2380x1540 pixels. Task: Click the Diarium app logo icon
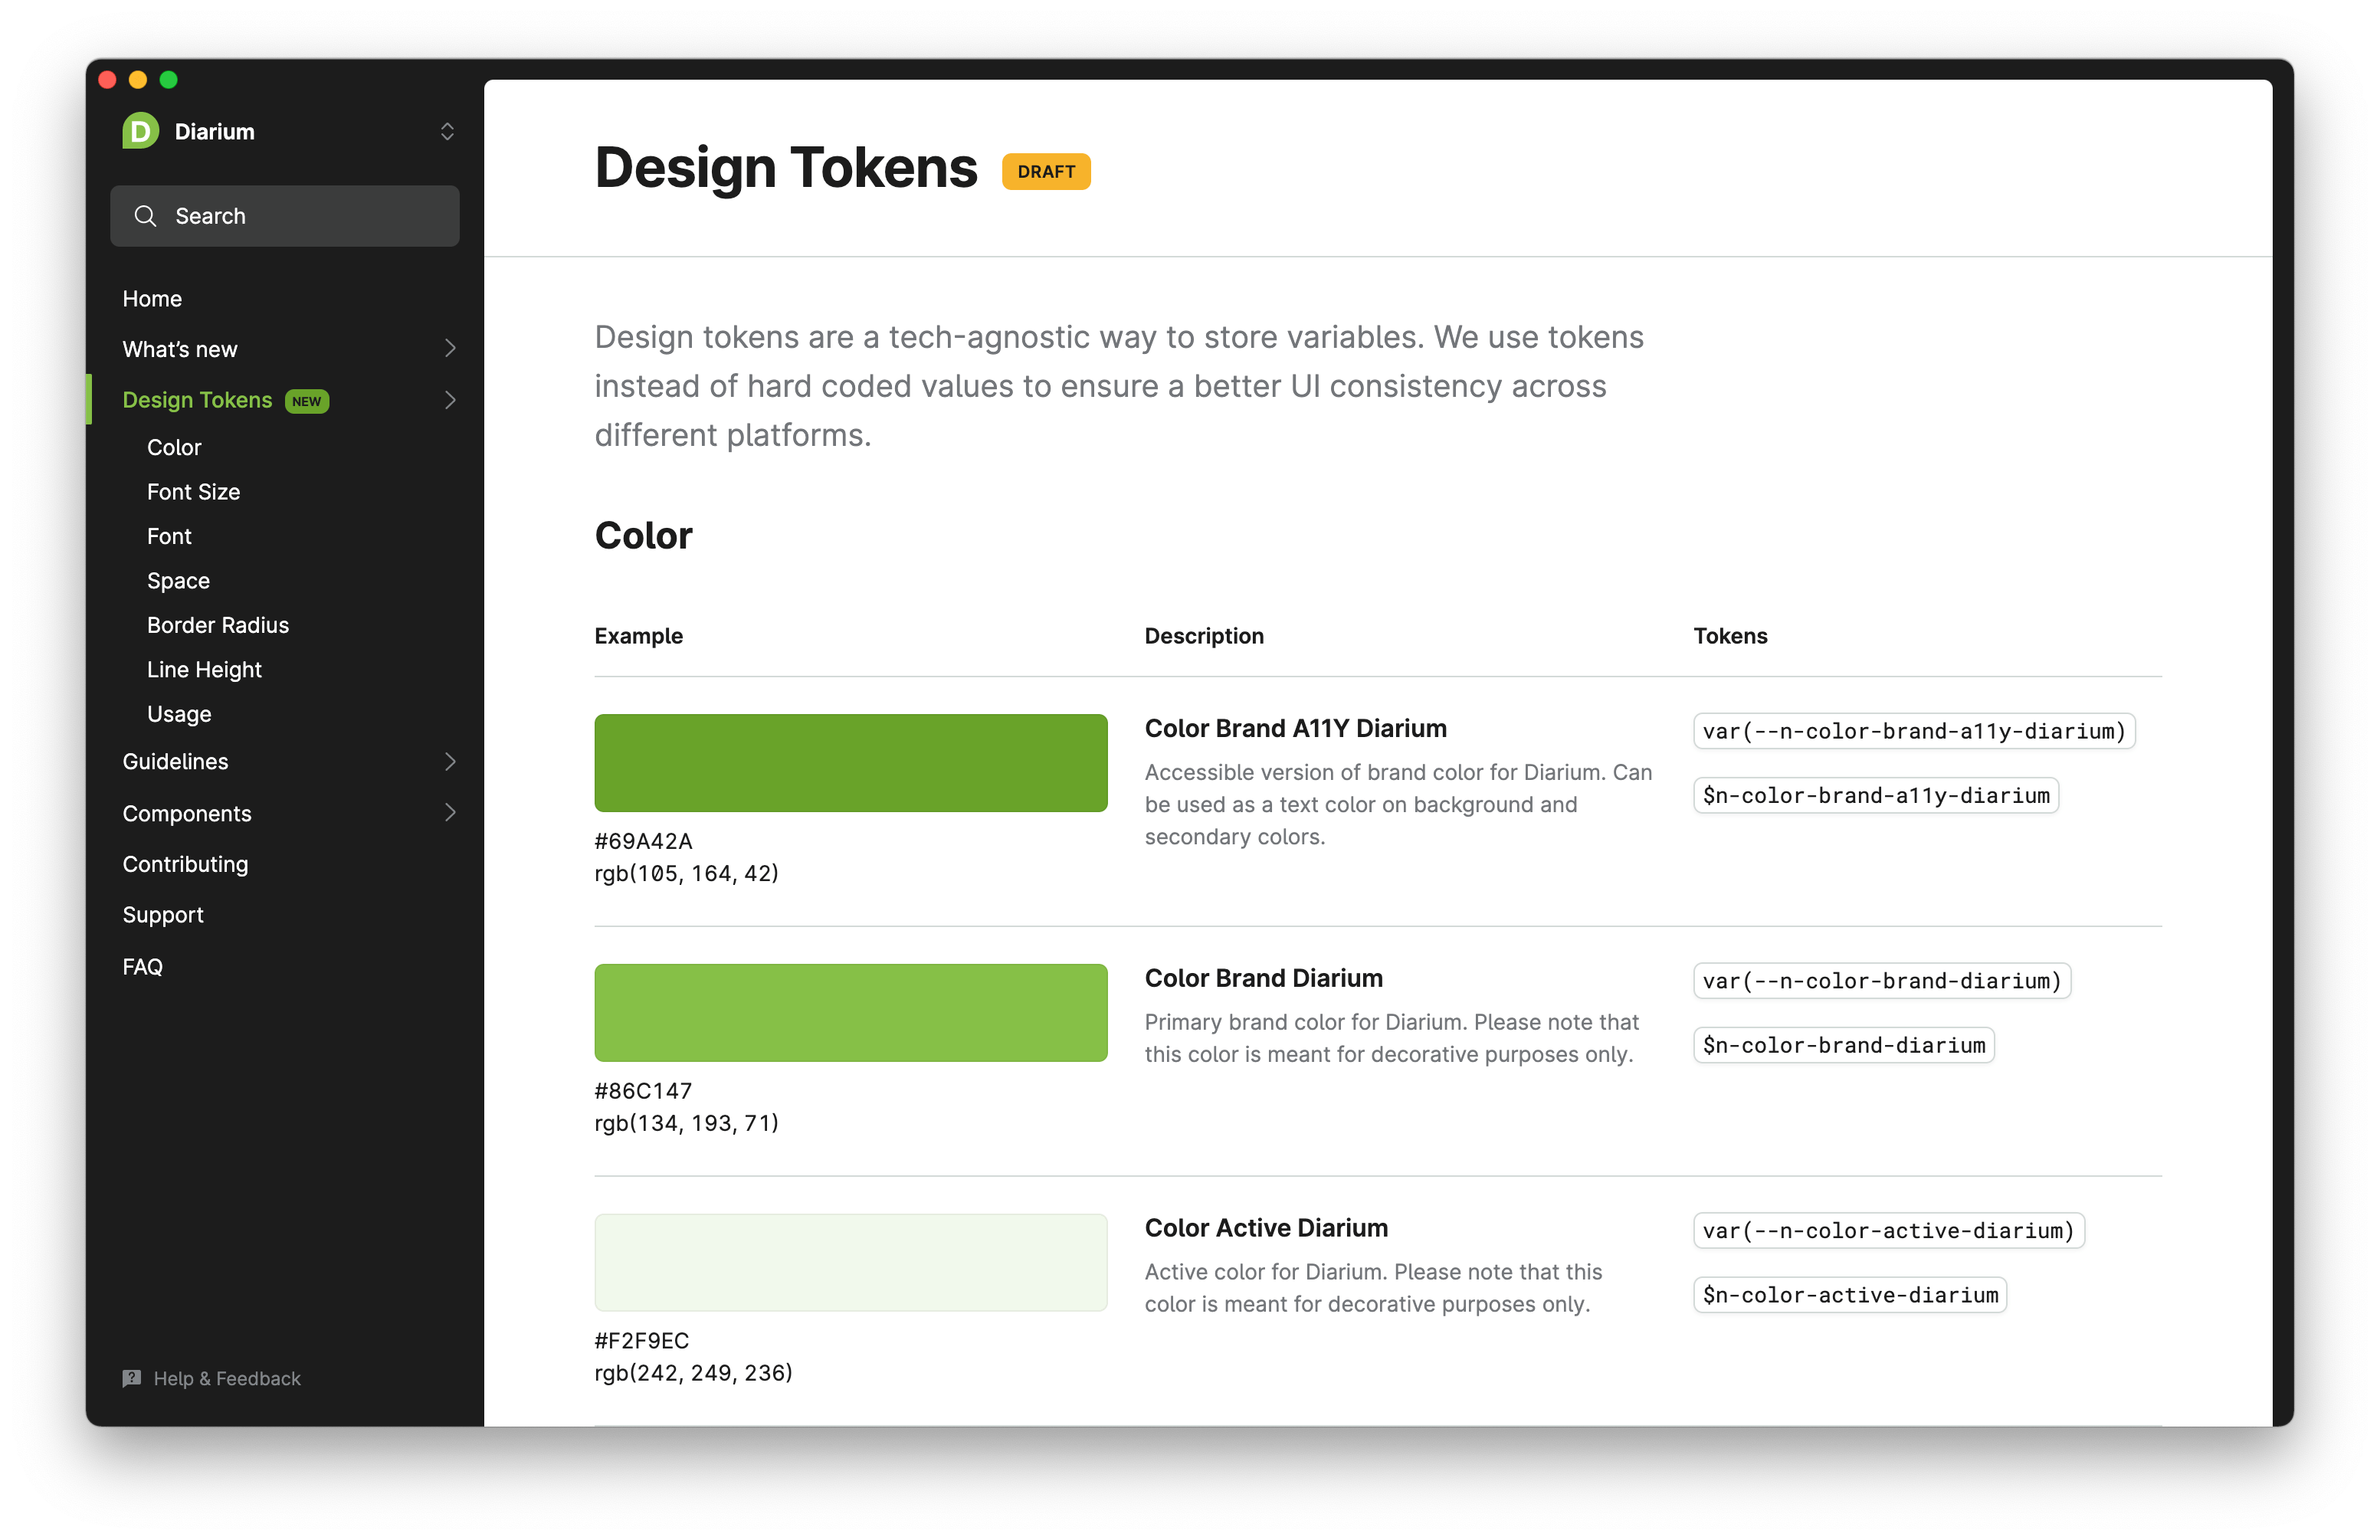[x=137, y=130]
